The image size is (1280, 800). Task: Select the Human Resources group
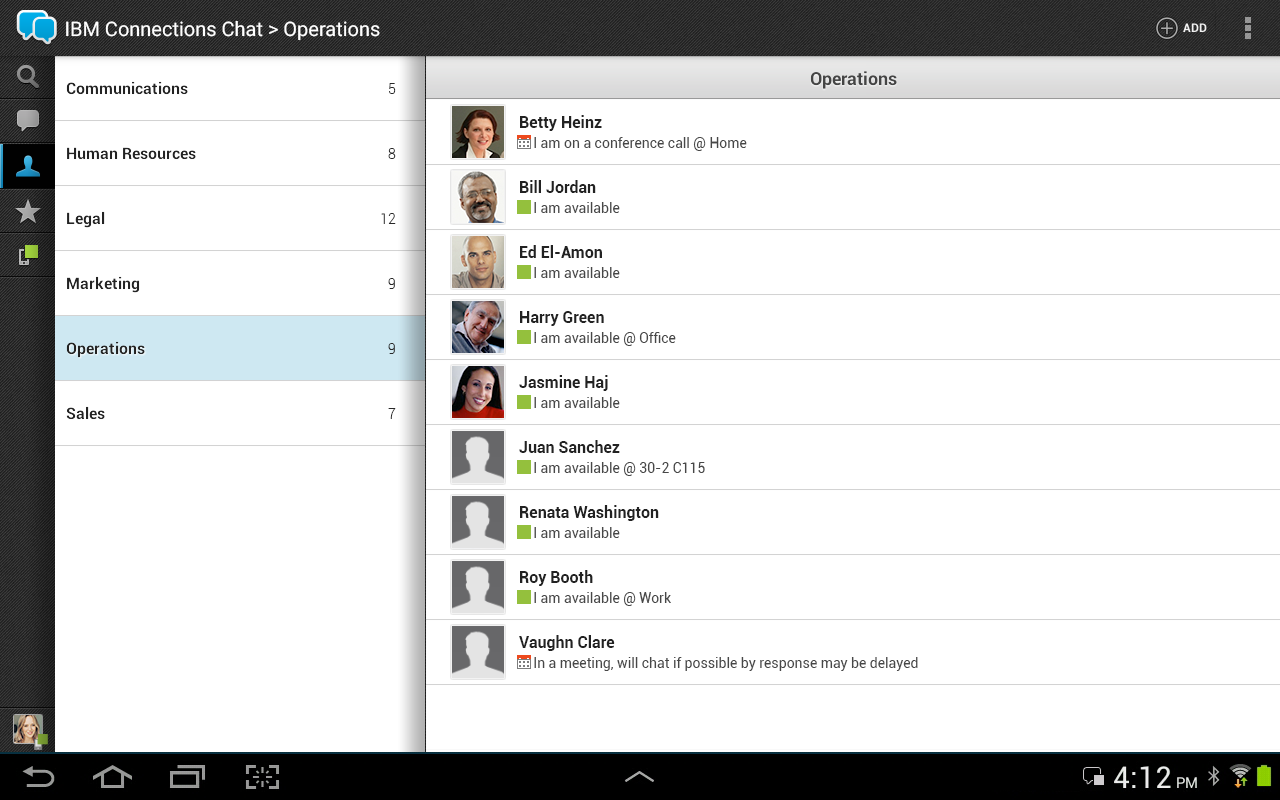[240, 154]
